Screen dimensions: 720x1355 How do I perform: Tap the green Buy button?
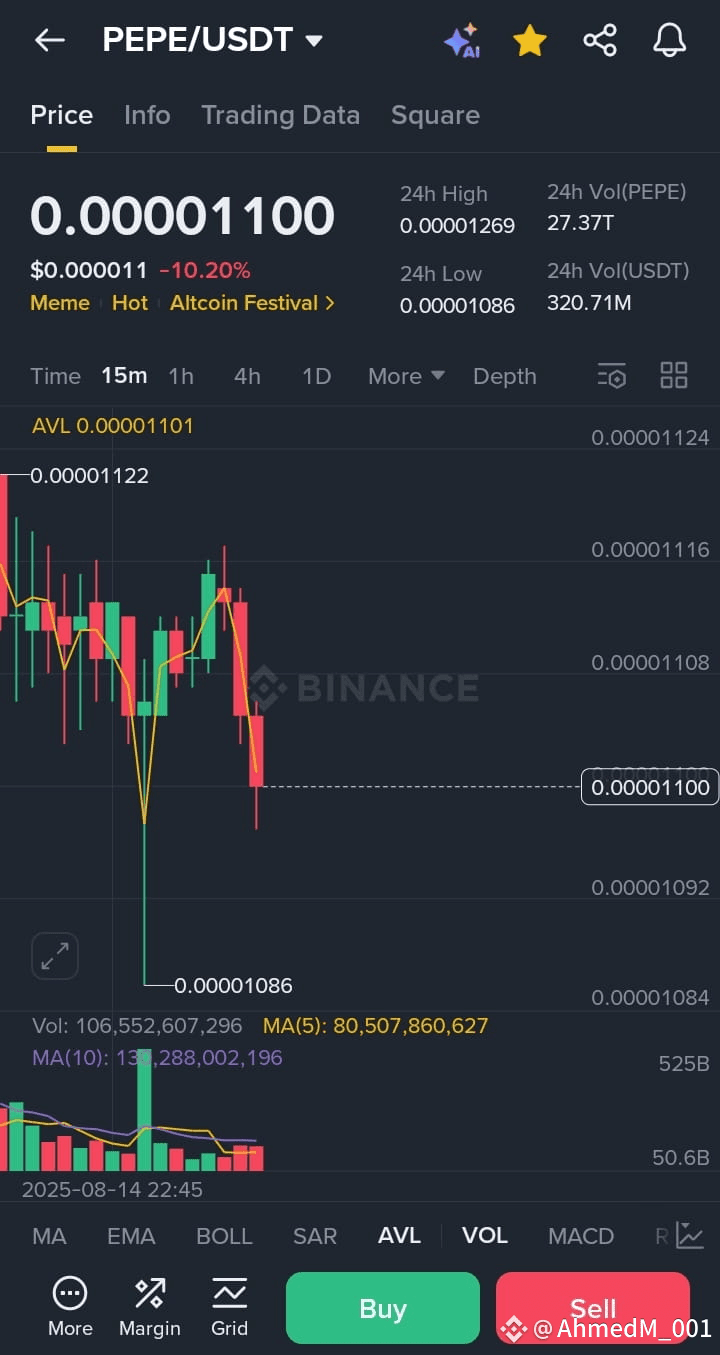click(383, 1308)
